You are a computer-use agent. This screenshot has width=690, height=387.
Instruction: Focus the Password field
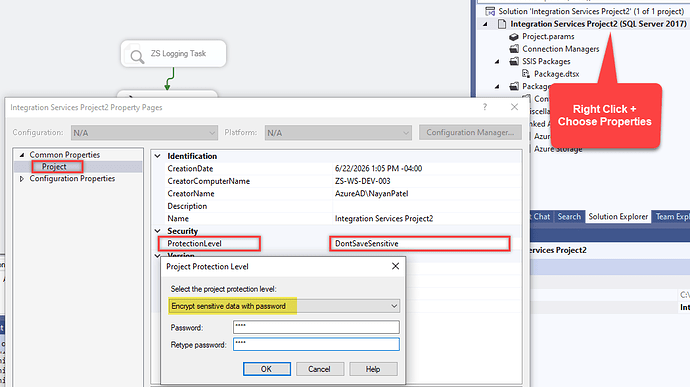(316, 327)
